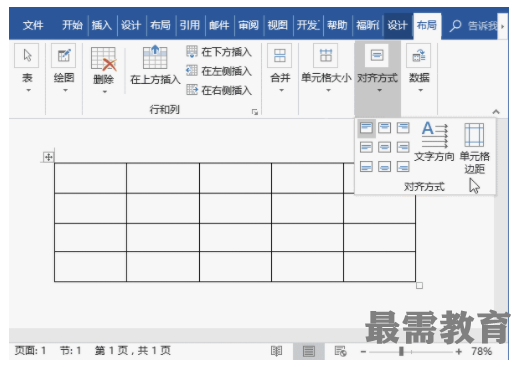Screen dimensions: 517x367
Task: Switch to the 邮件 mailings tab
Action: [219, 25]
